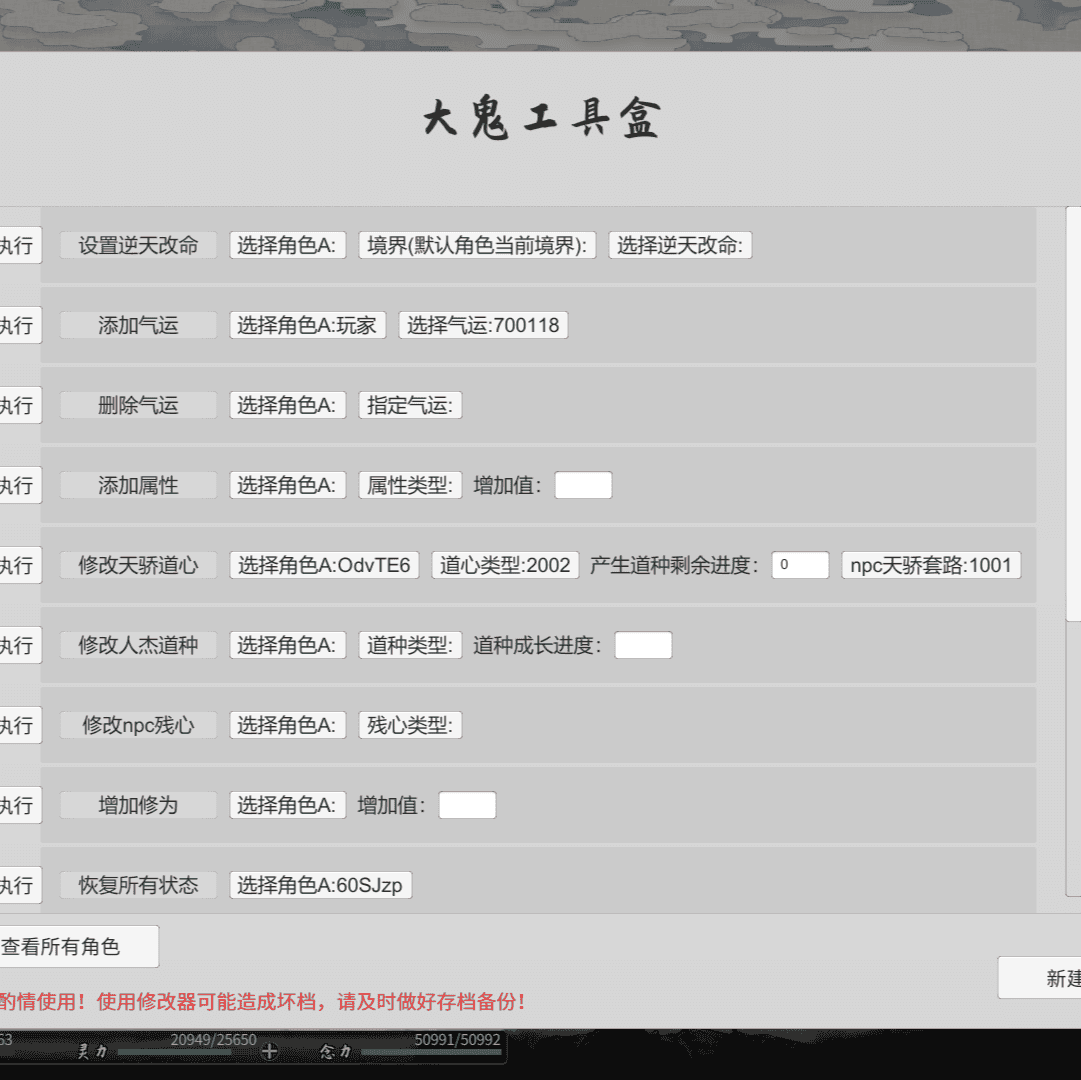Select the 修改人杰道种 function label

[138, 645]
